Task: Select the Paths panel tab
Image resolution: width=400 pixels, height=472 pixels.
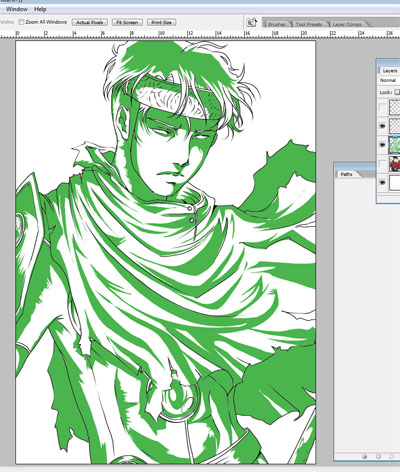Action: (x=346, y=174)
